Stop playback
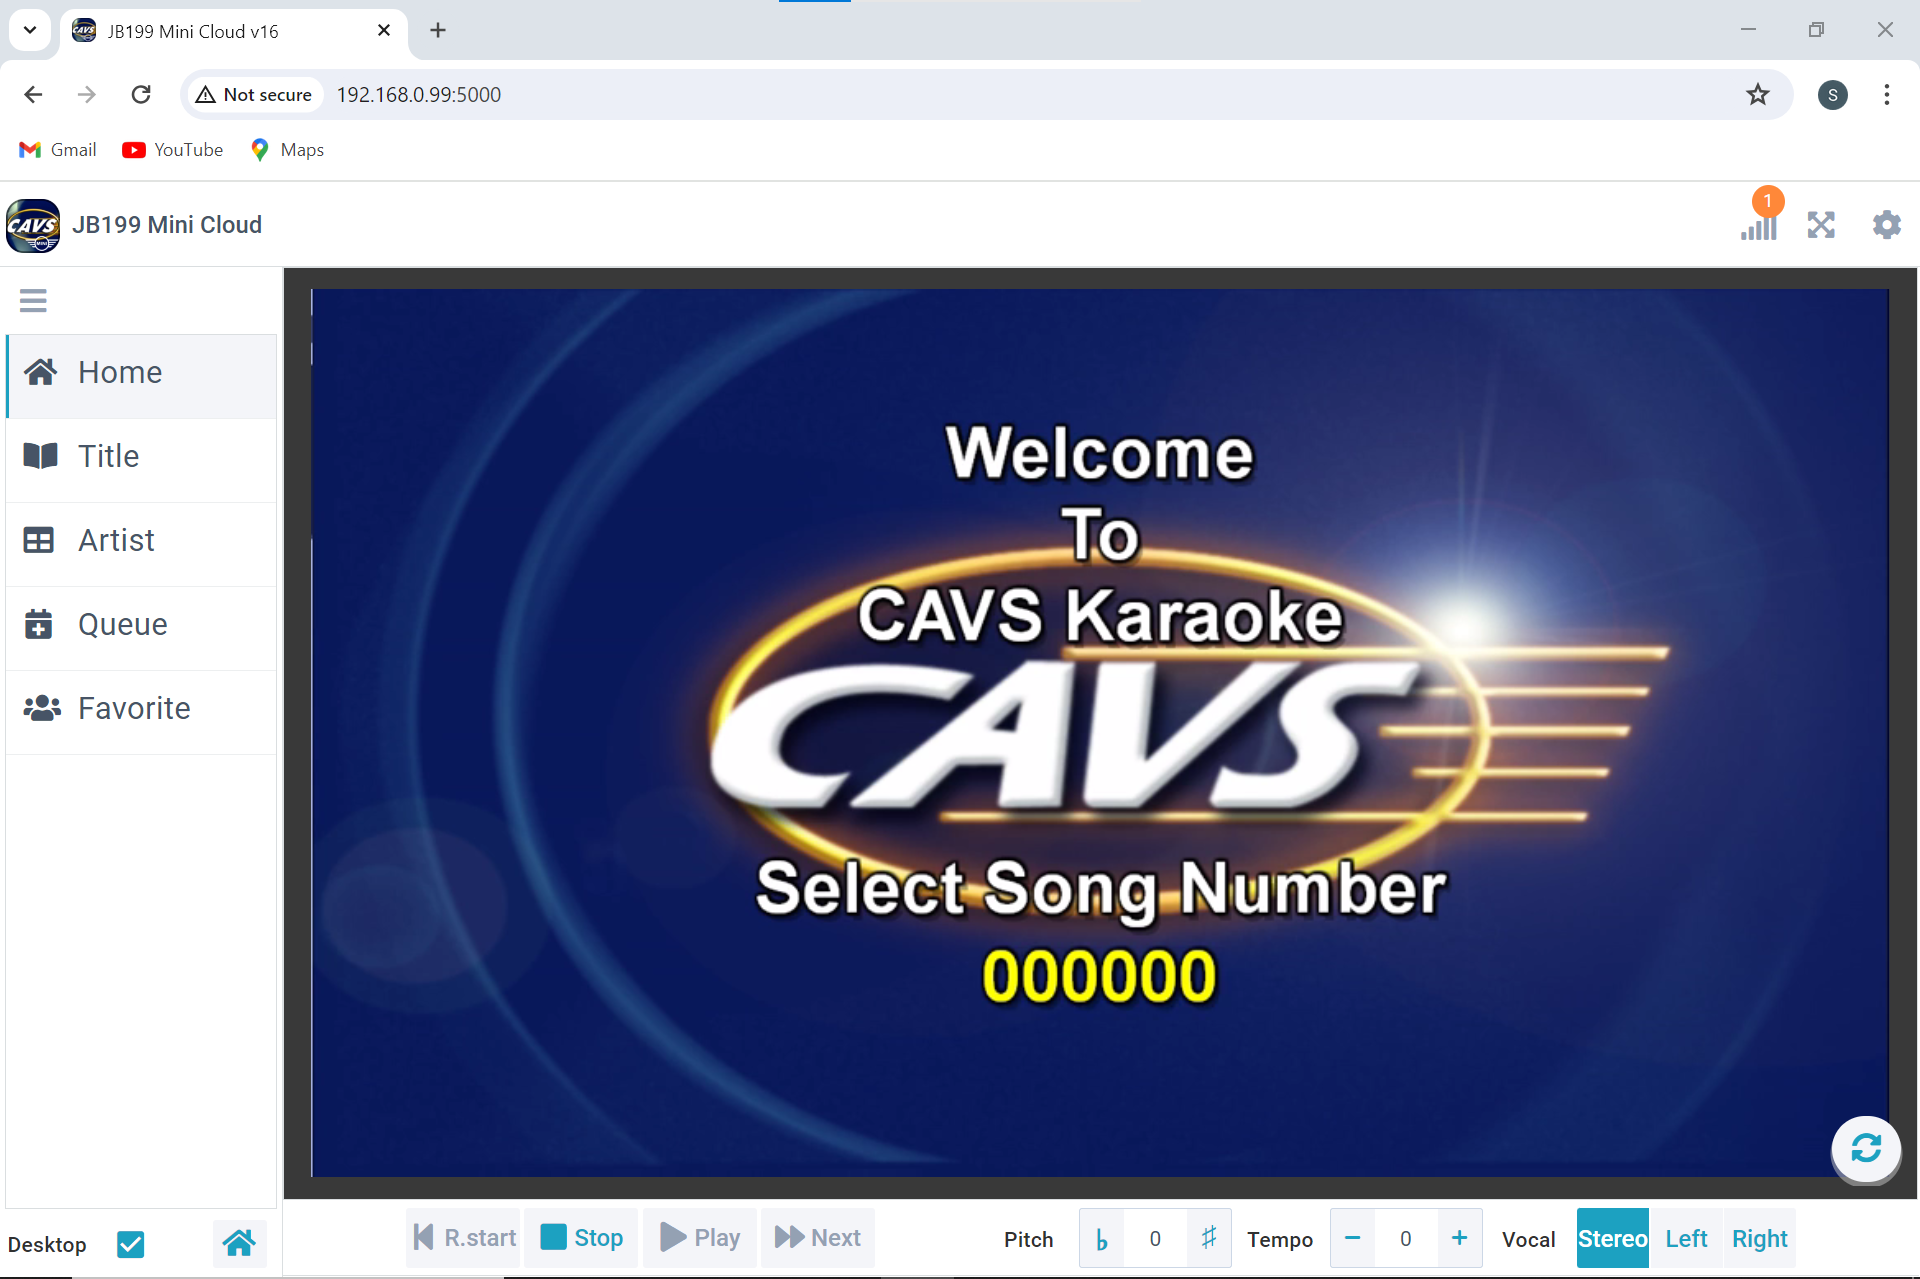This screenshot has height=1279, width=1920. [582, 1238]
